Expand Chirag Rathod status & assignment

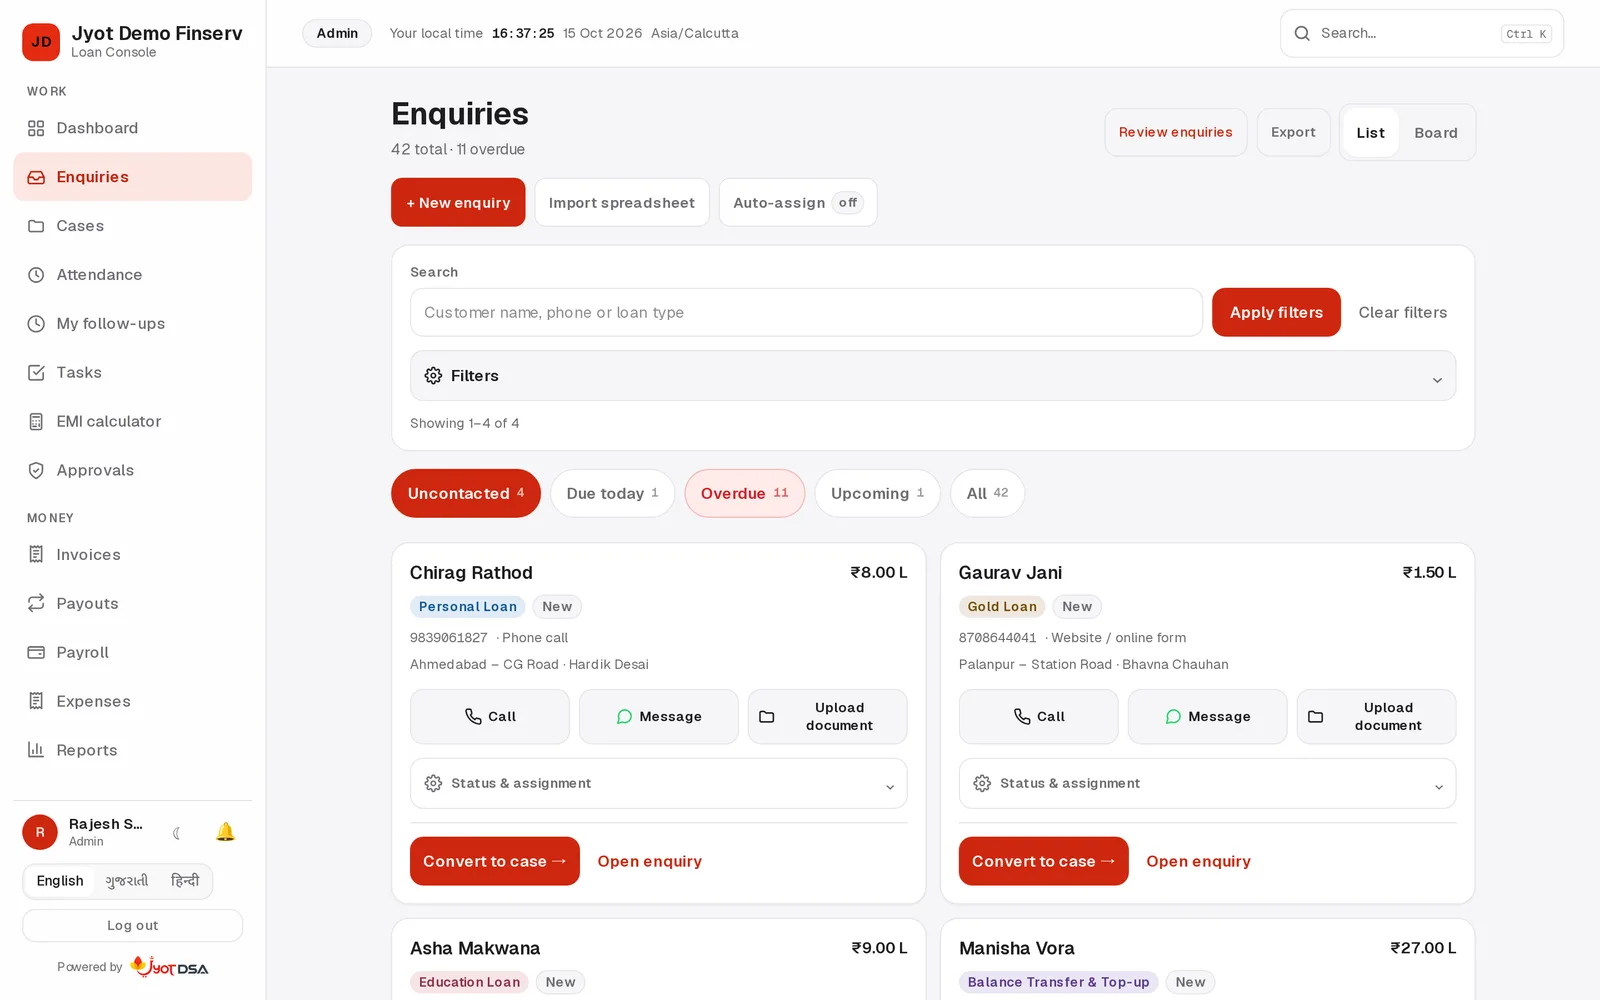pyautogui.click(x=659, y=784)
